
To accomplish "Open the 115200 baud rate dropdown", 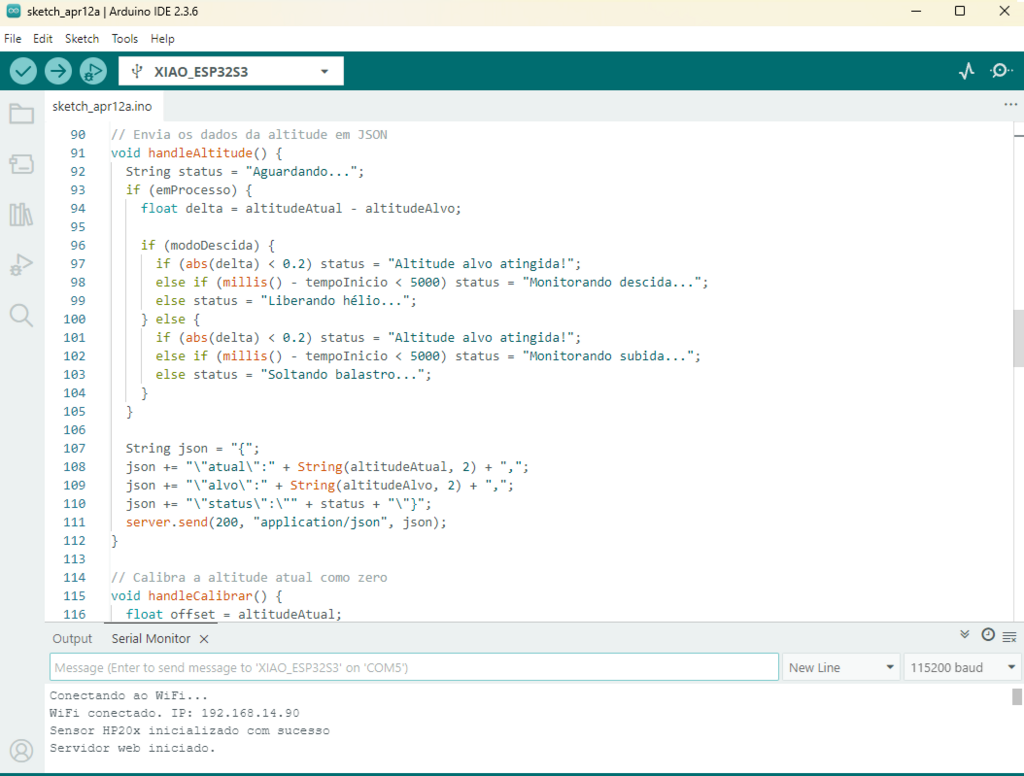I will point(962,667).
